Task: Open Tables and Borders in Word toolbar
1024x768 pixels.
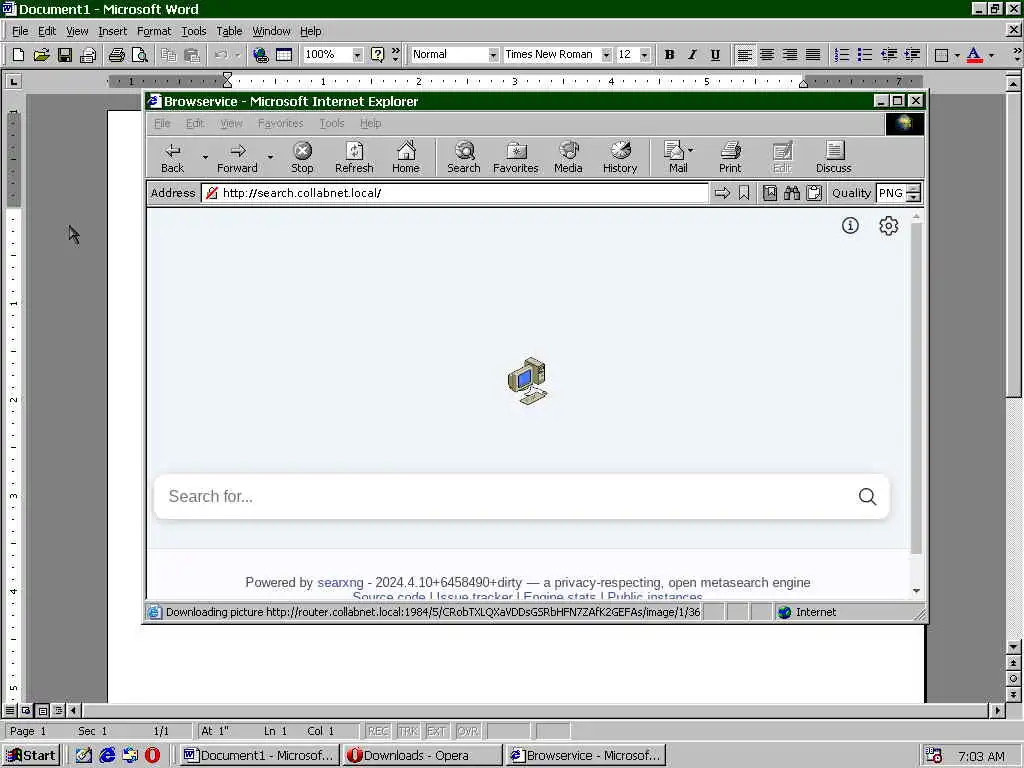Action: [284, 55]
